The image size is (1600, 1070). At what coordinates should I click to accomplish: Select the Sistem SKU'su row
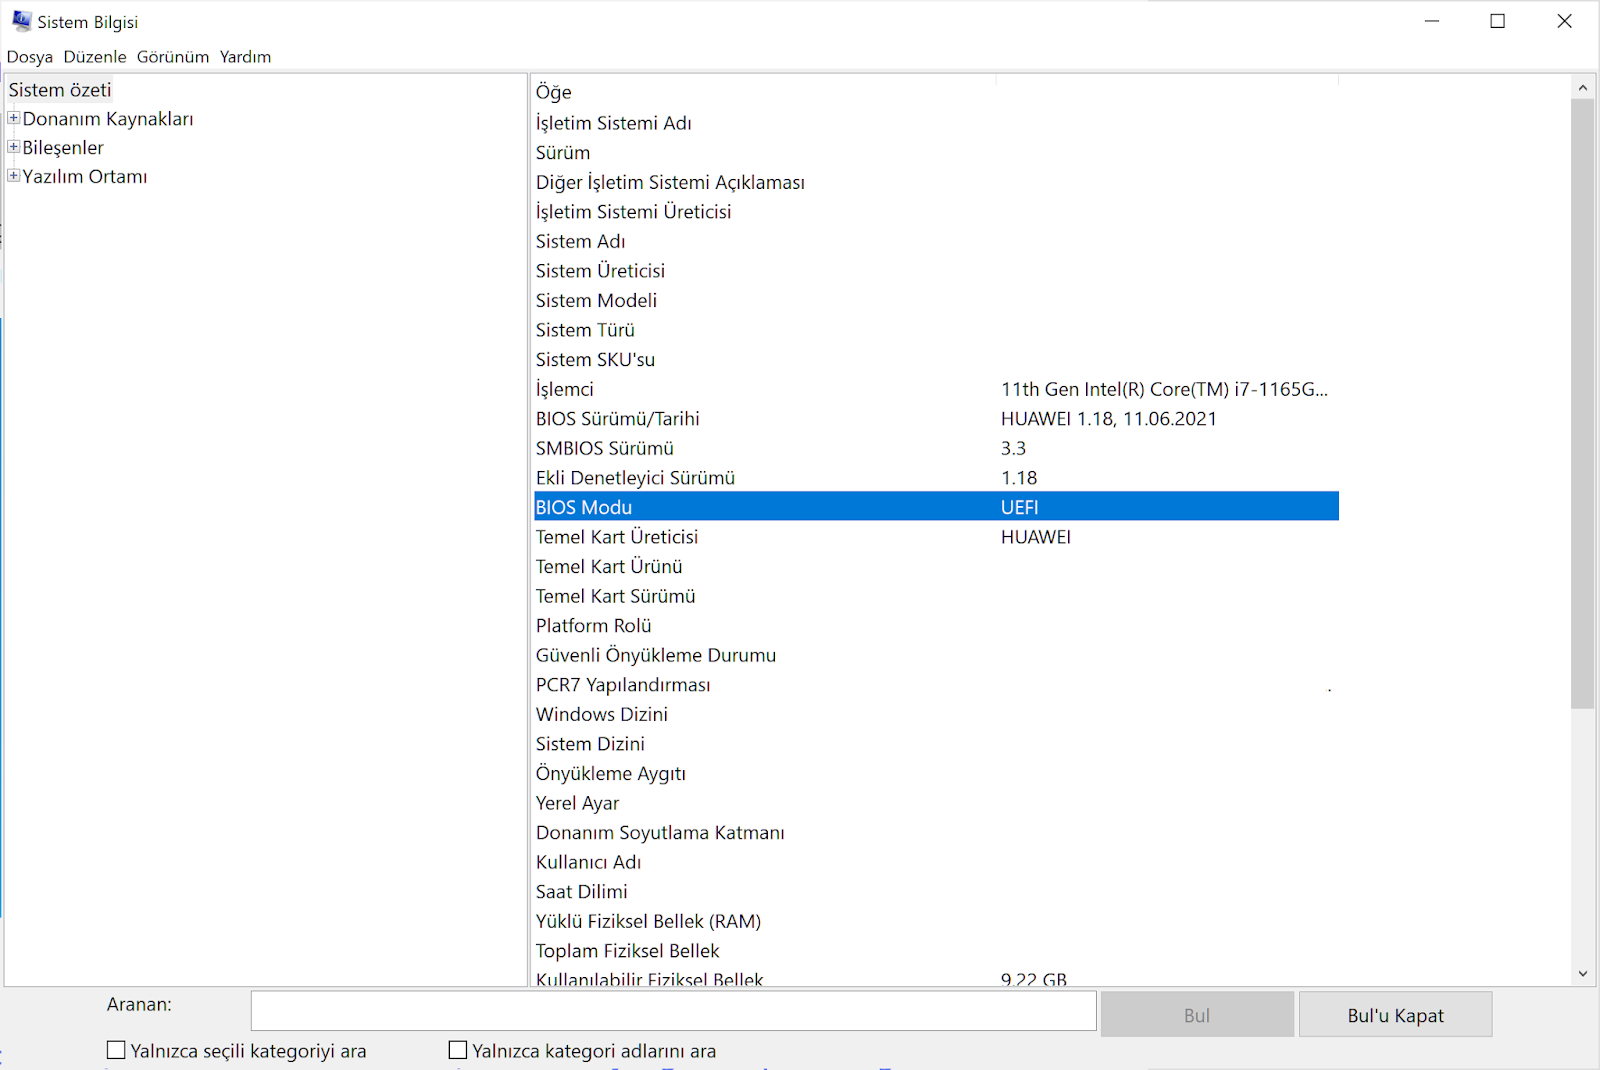[937, 359]
